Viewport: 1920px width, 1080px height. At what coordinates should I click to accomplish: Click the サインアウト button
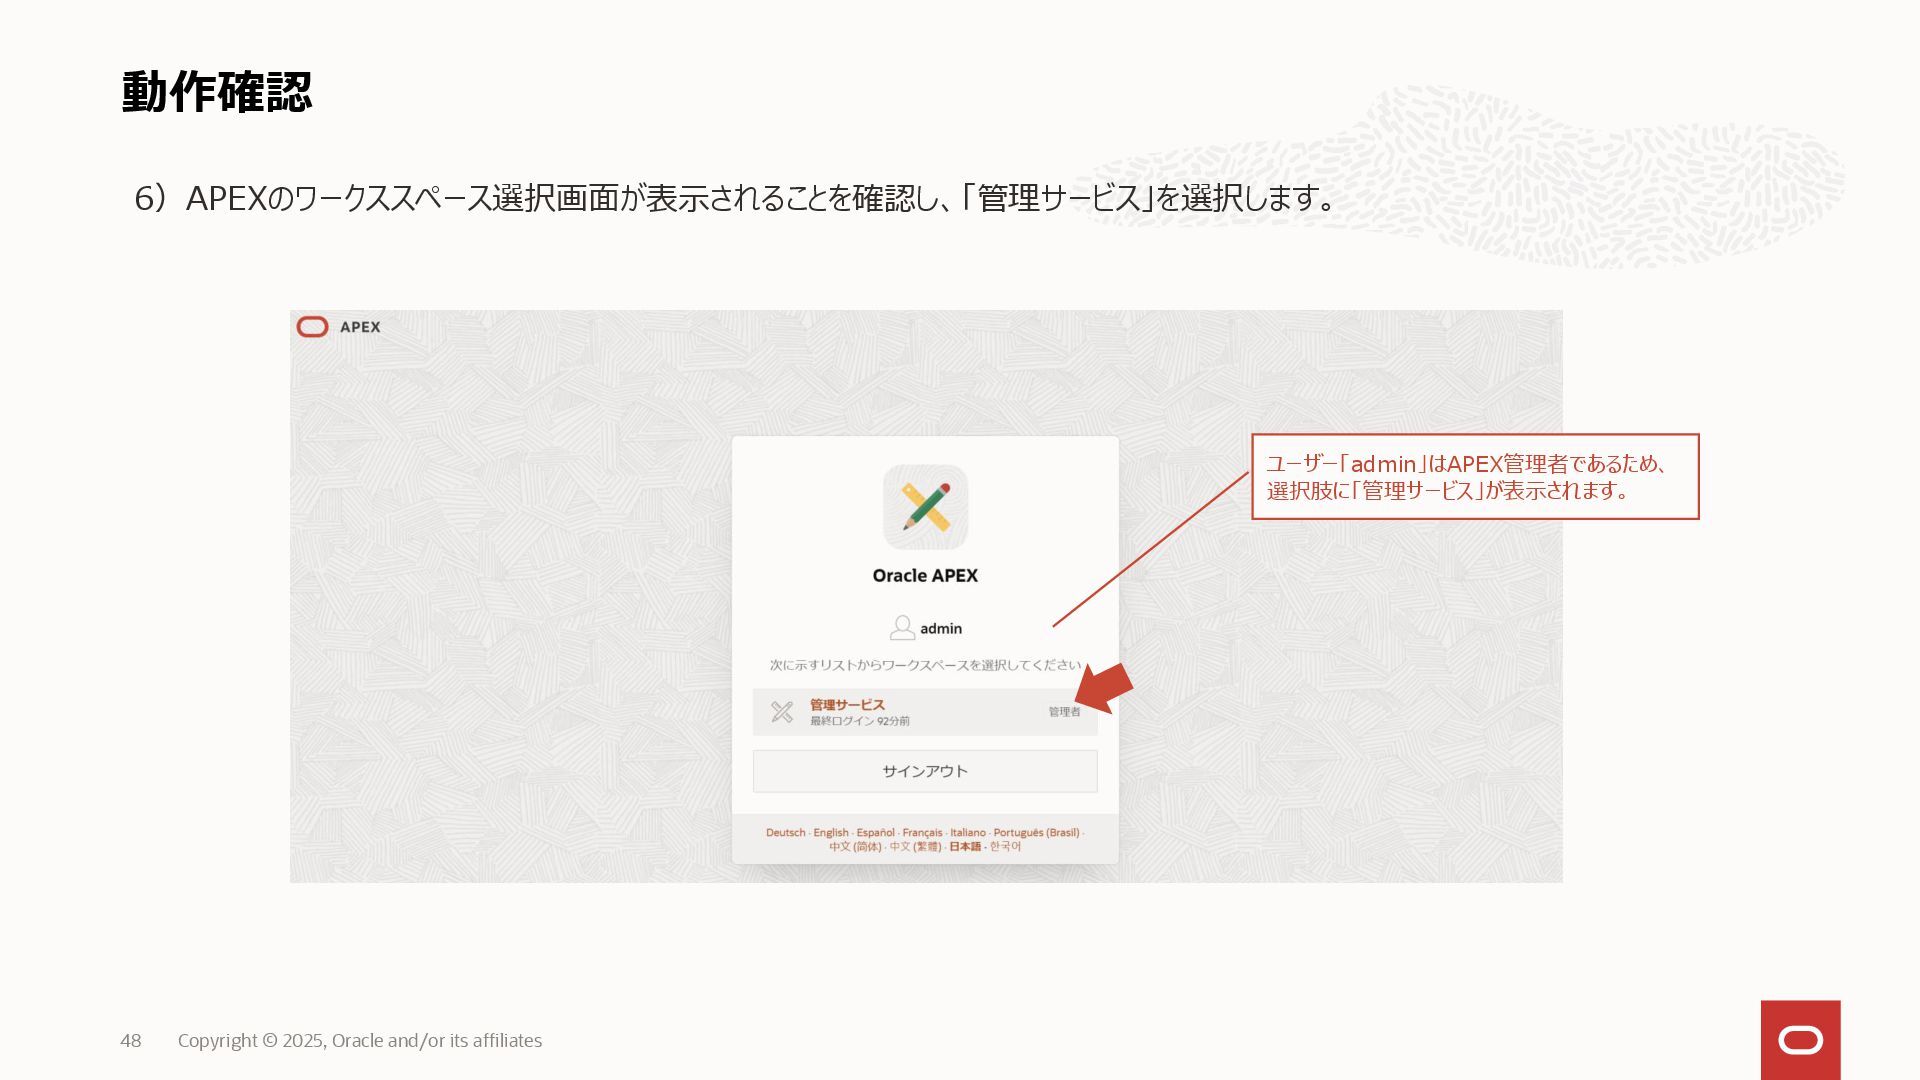tap(925, 771)
